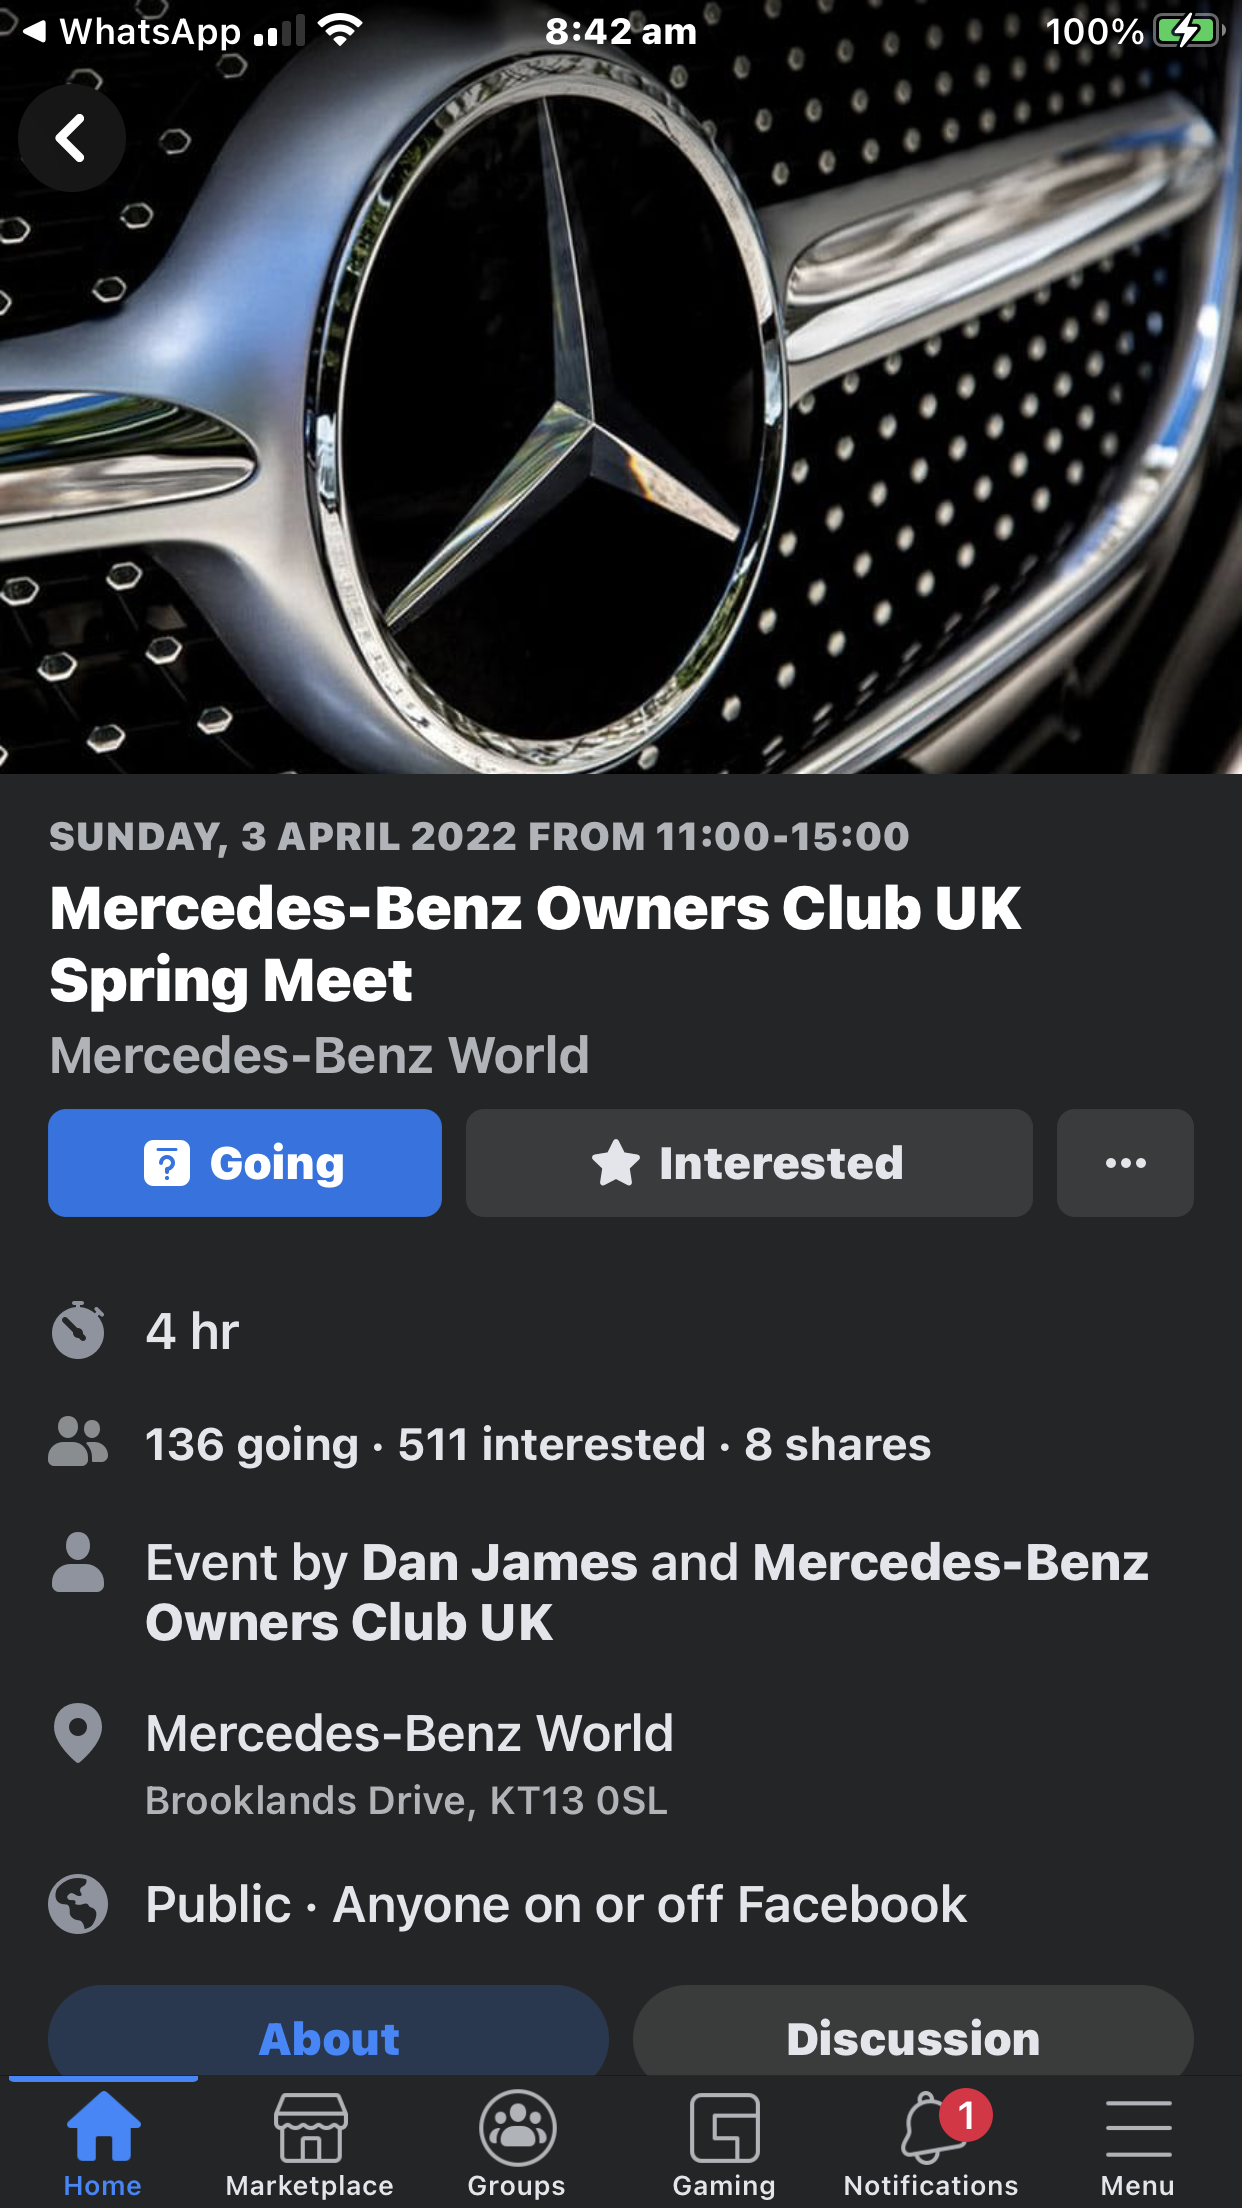Switch to the Discussion tab

[x=913, y=2038]
